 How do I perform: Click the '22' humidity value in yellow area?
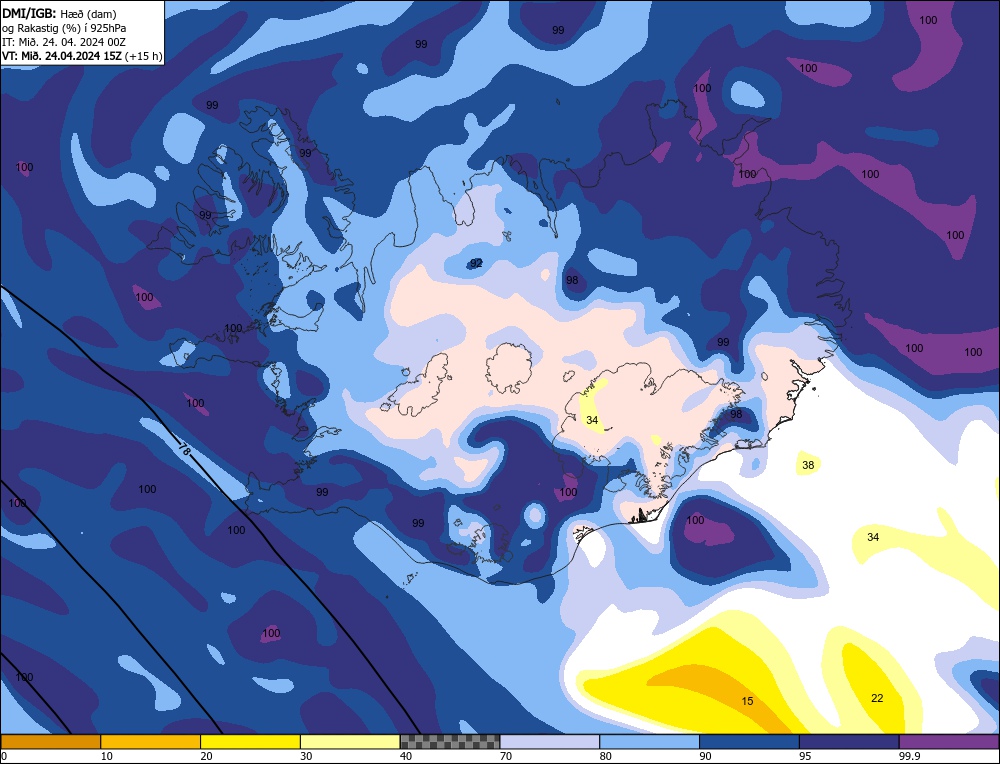[x=877, y=698]
